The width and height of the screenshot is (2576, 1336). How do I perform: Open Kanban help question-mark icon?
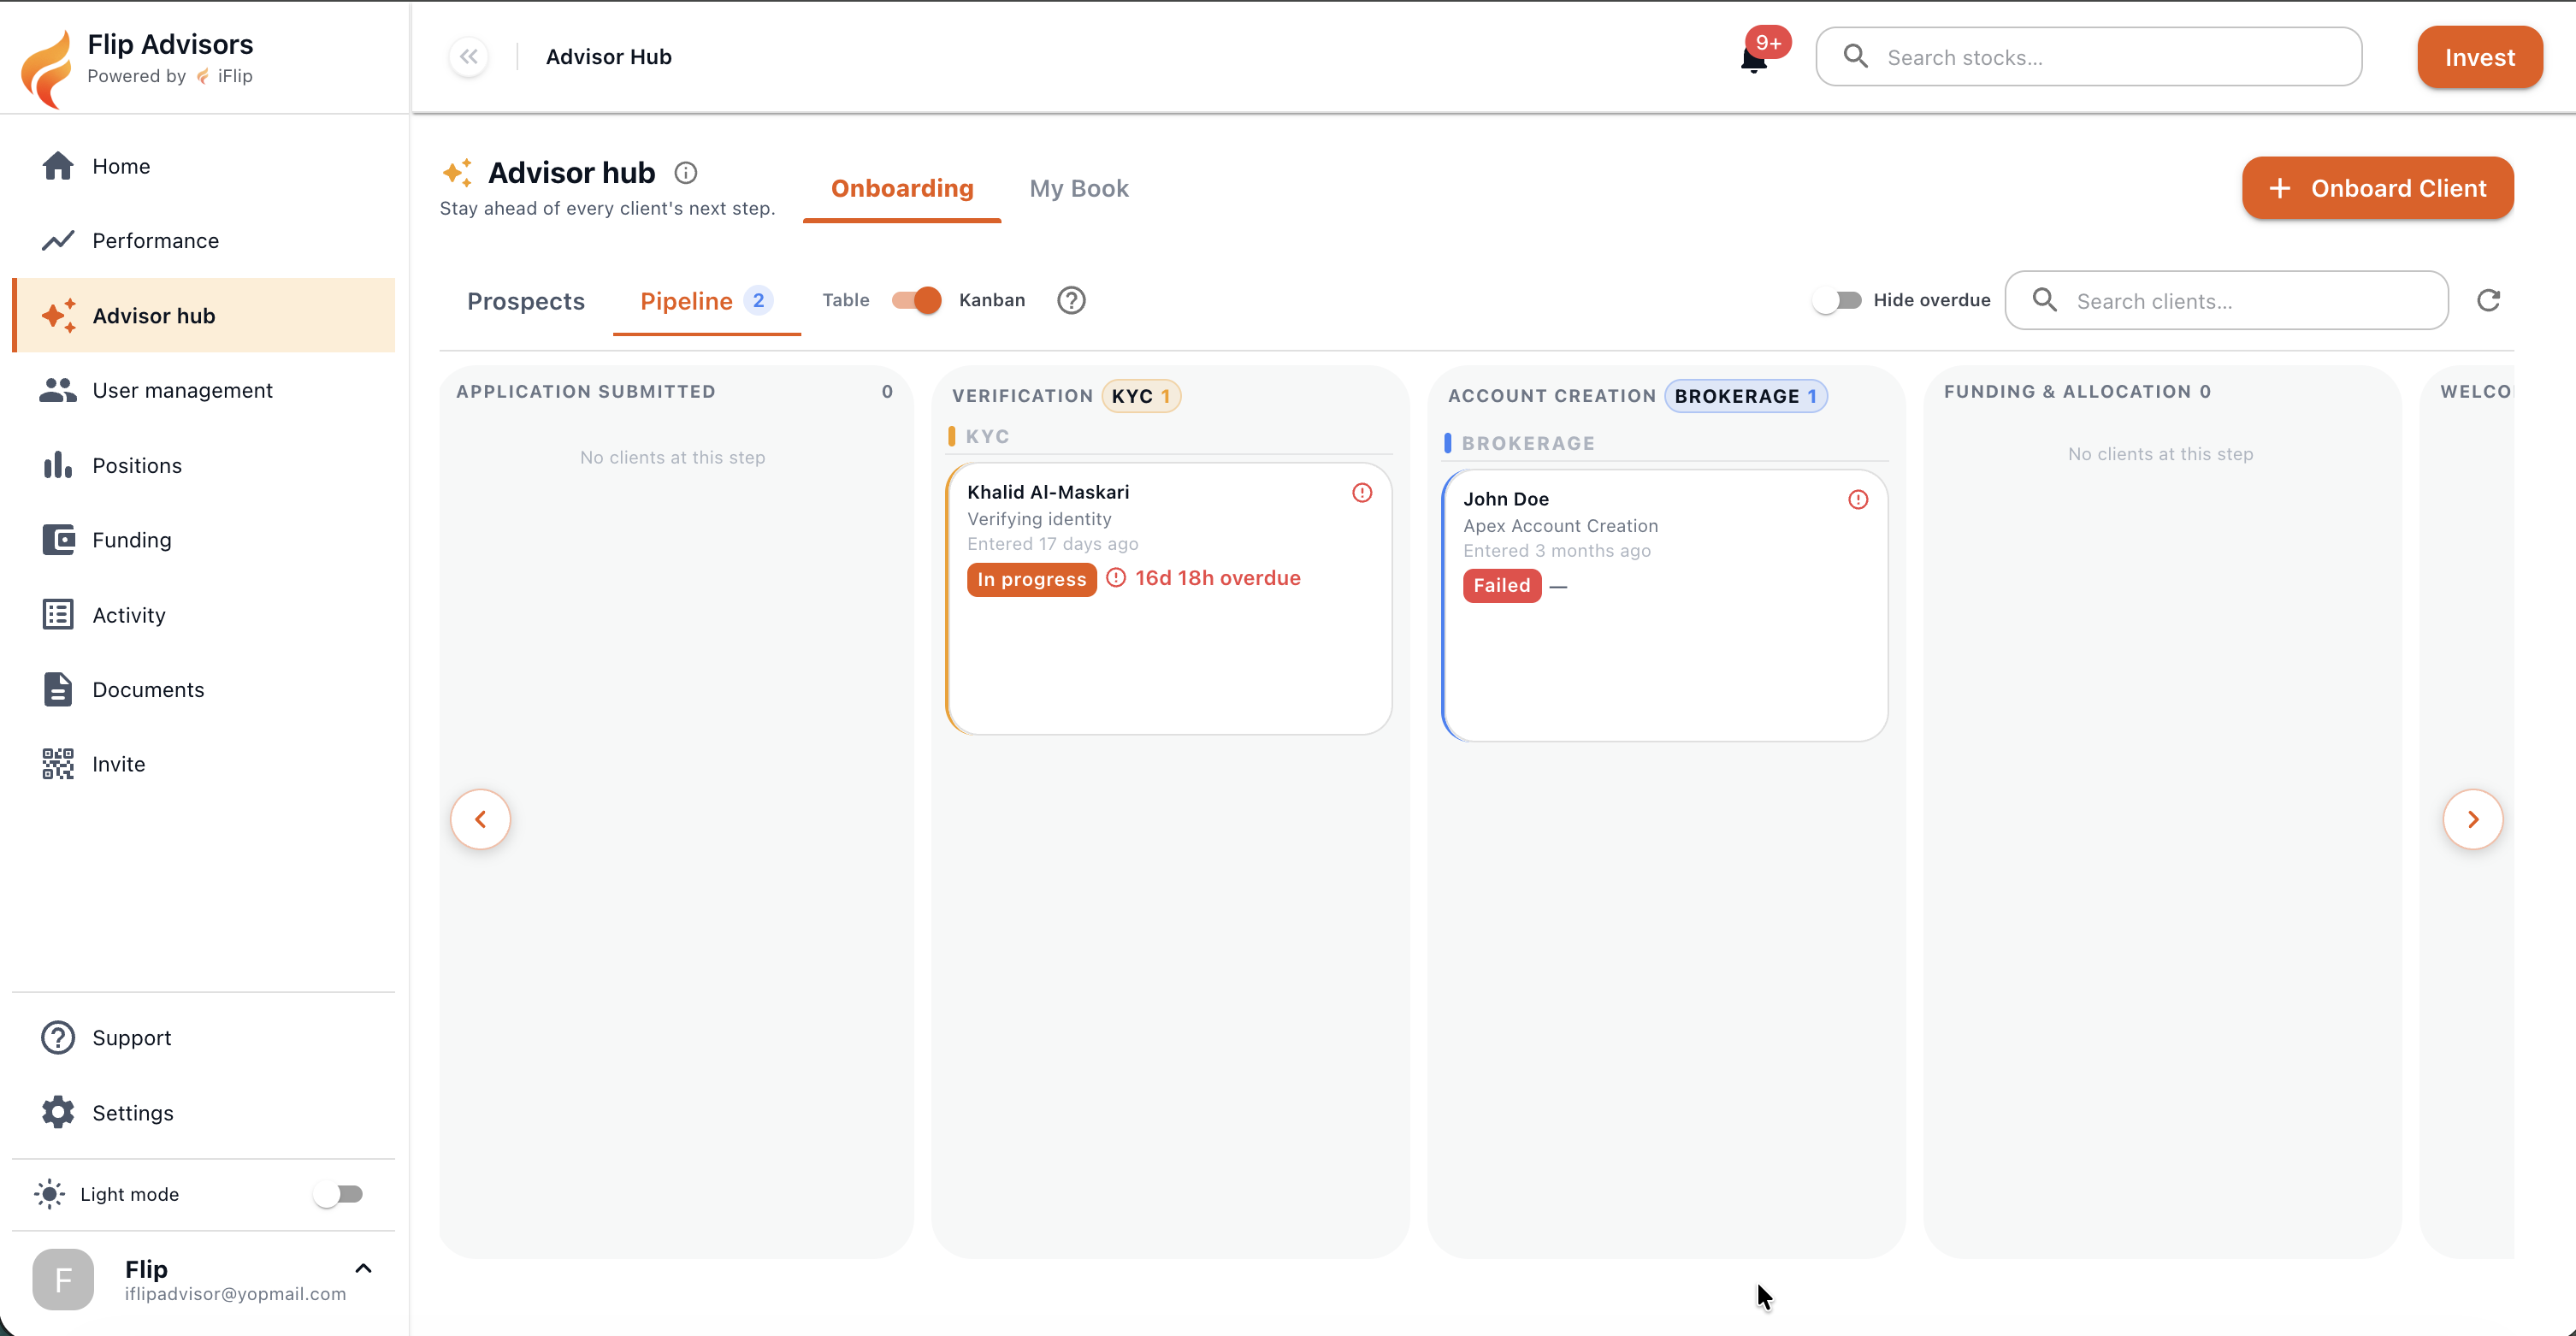coord(1071,300)
